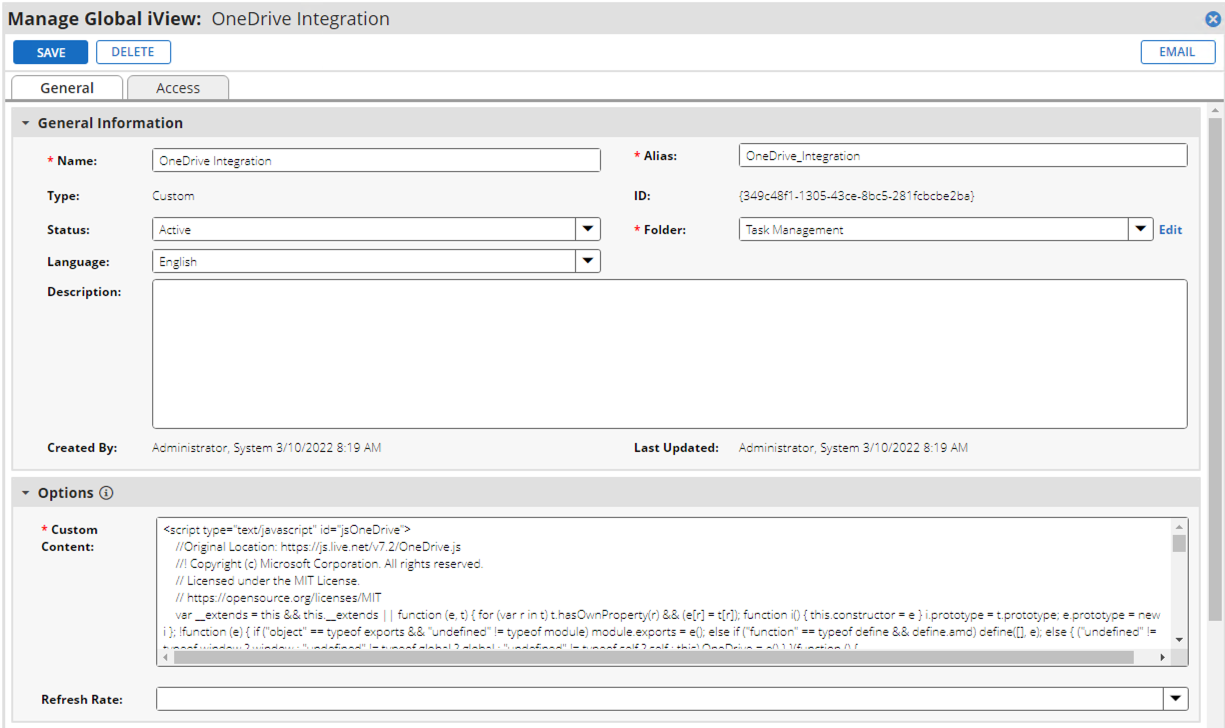Screen dimensions: 1225x728
Task: Click the SAVE button
Action: pyautogui.click(x=51, y=52)
